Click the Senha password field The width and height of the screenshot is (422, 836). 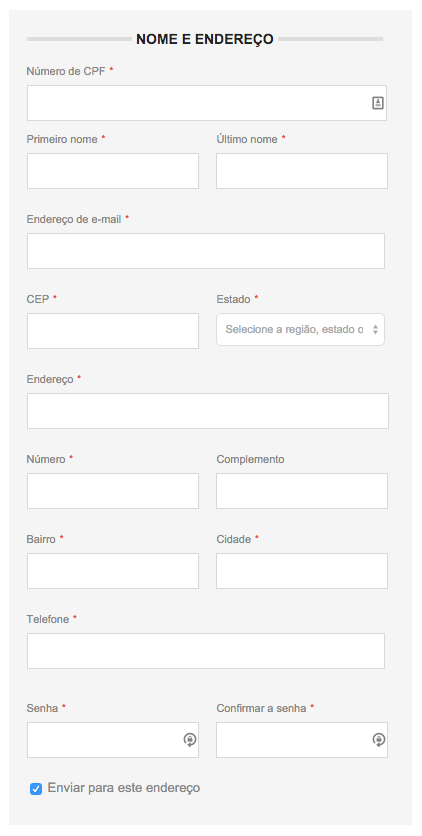coord(113,740)
